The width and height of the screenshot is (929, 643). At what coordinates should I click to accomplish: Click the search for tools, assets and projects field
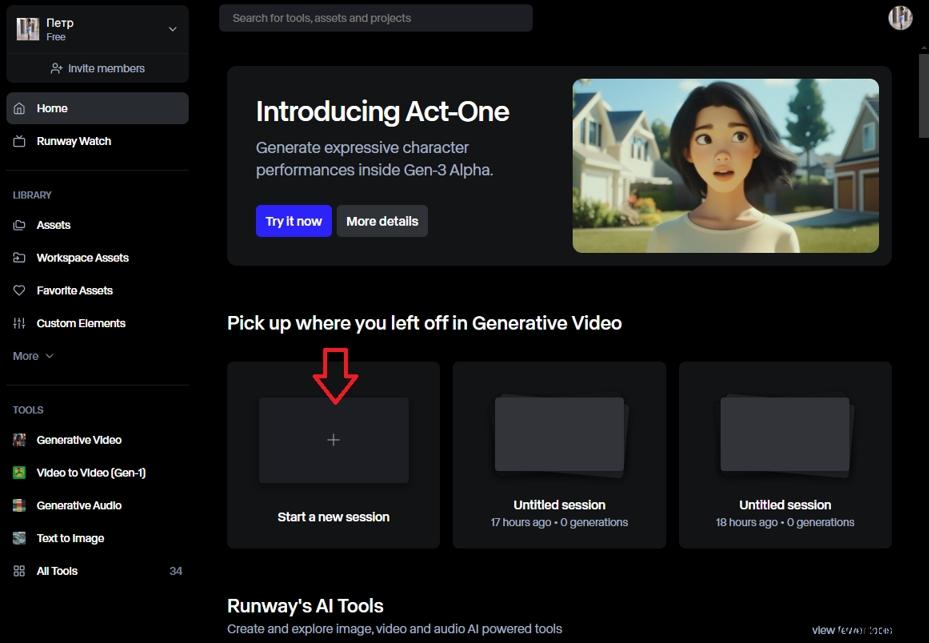coord(376,18)
